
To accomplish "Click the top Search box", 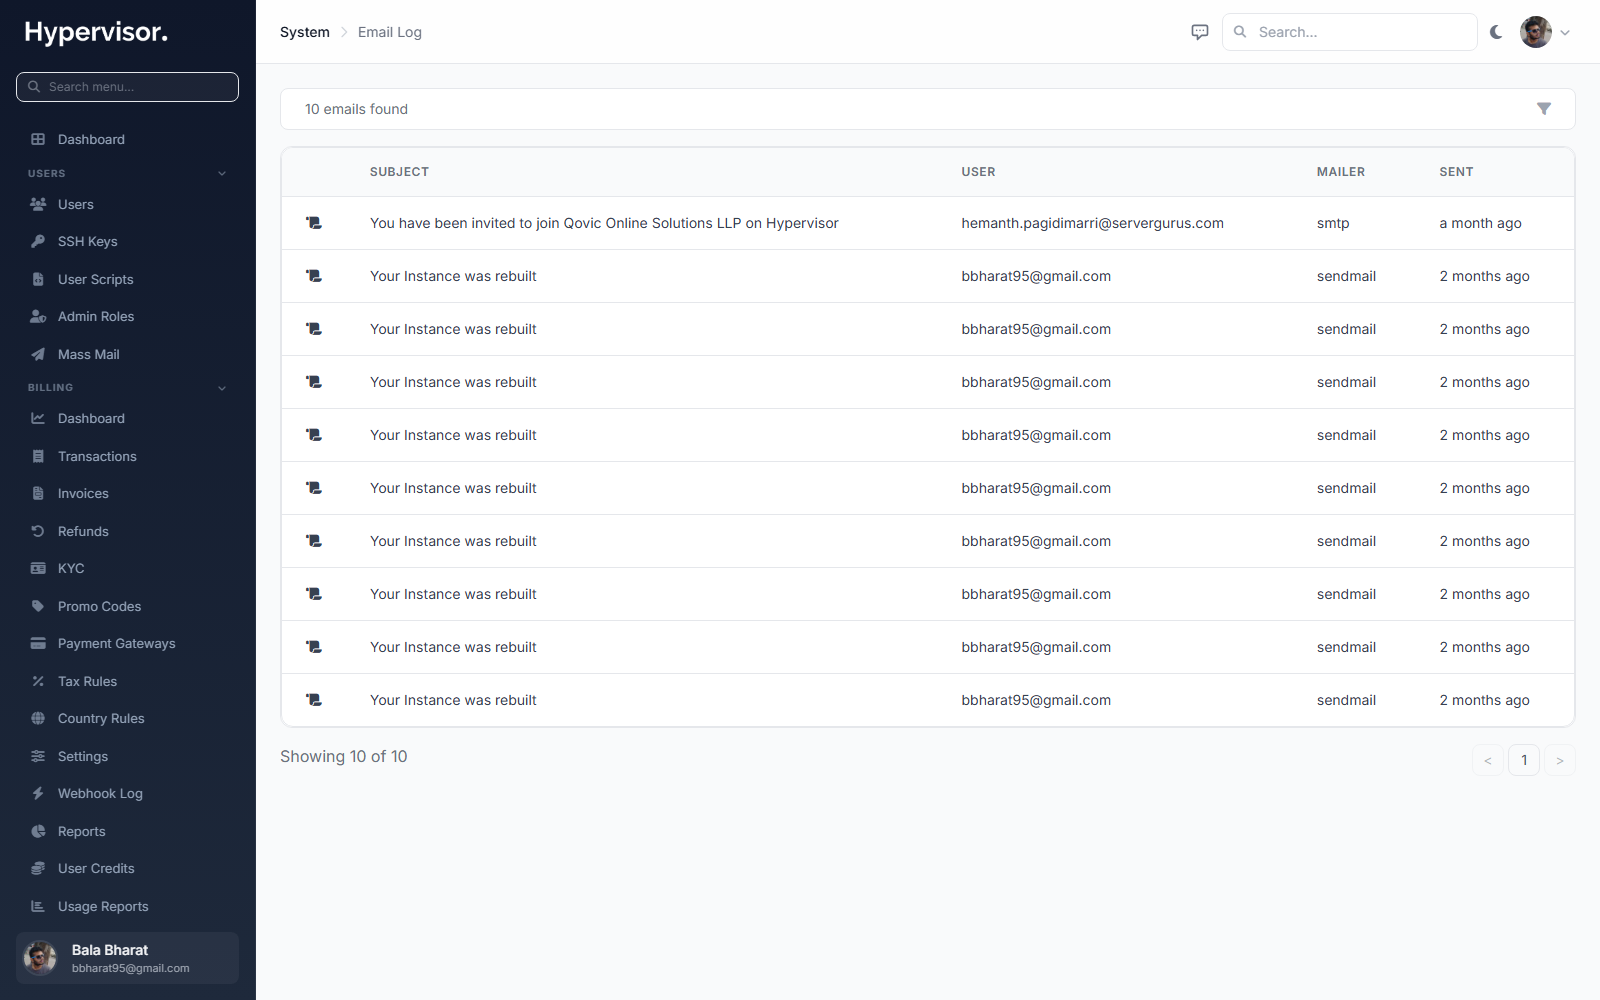I will pyautogui.click(x=1350, y=32).
